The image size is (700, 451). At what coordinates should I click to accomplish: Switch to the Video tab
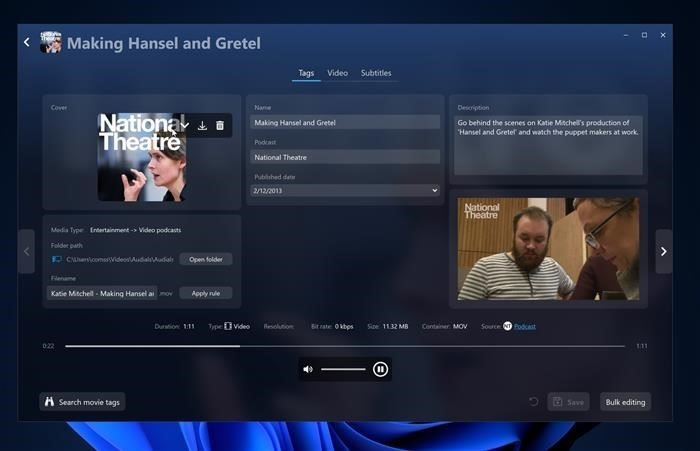(x=338, y=73)
